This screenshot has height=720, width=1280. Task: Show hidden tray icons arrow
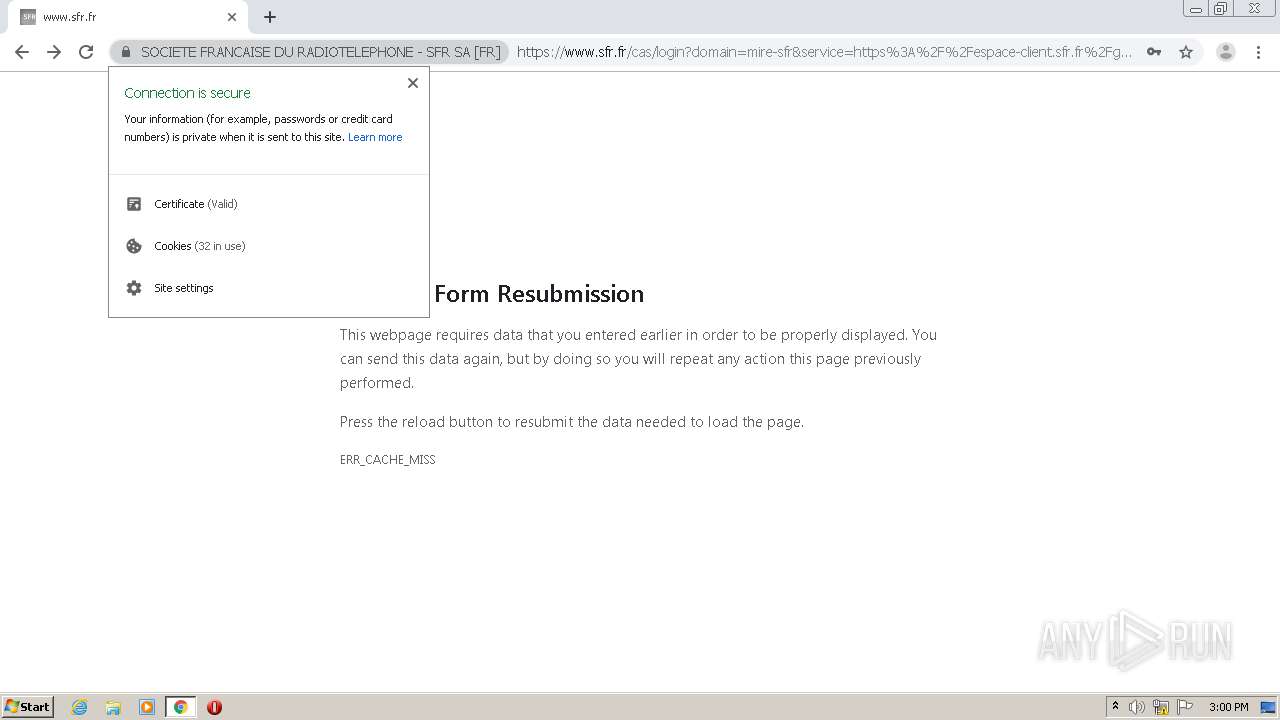click(x=1115, y=707)
